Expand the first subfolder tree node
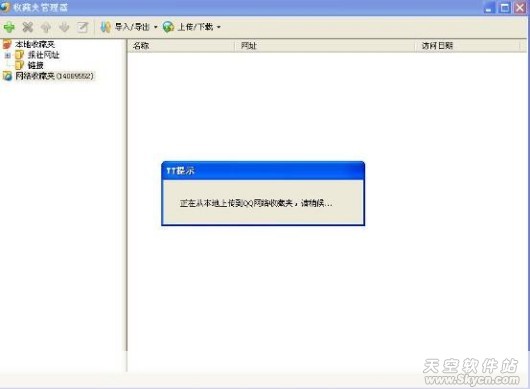530x389 pixels. (x=8, y=55)
